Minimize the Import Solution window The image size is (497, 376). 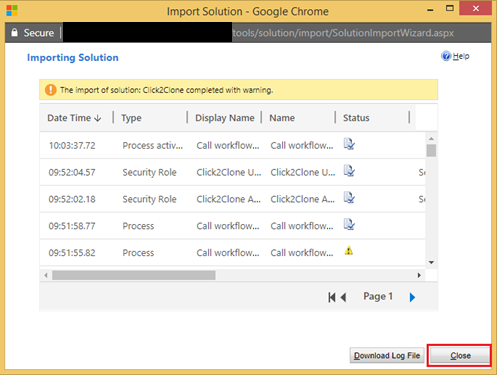click(430, 10)
